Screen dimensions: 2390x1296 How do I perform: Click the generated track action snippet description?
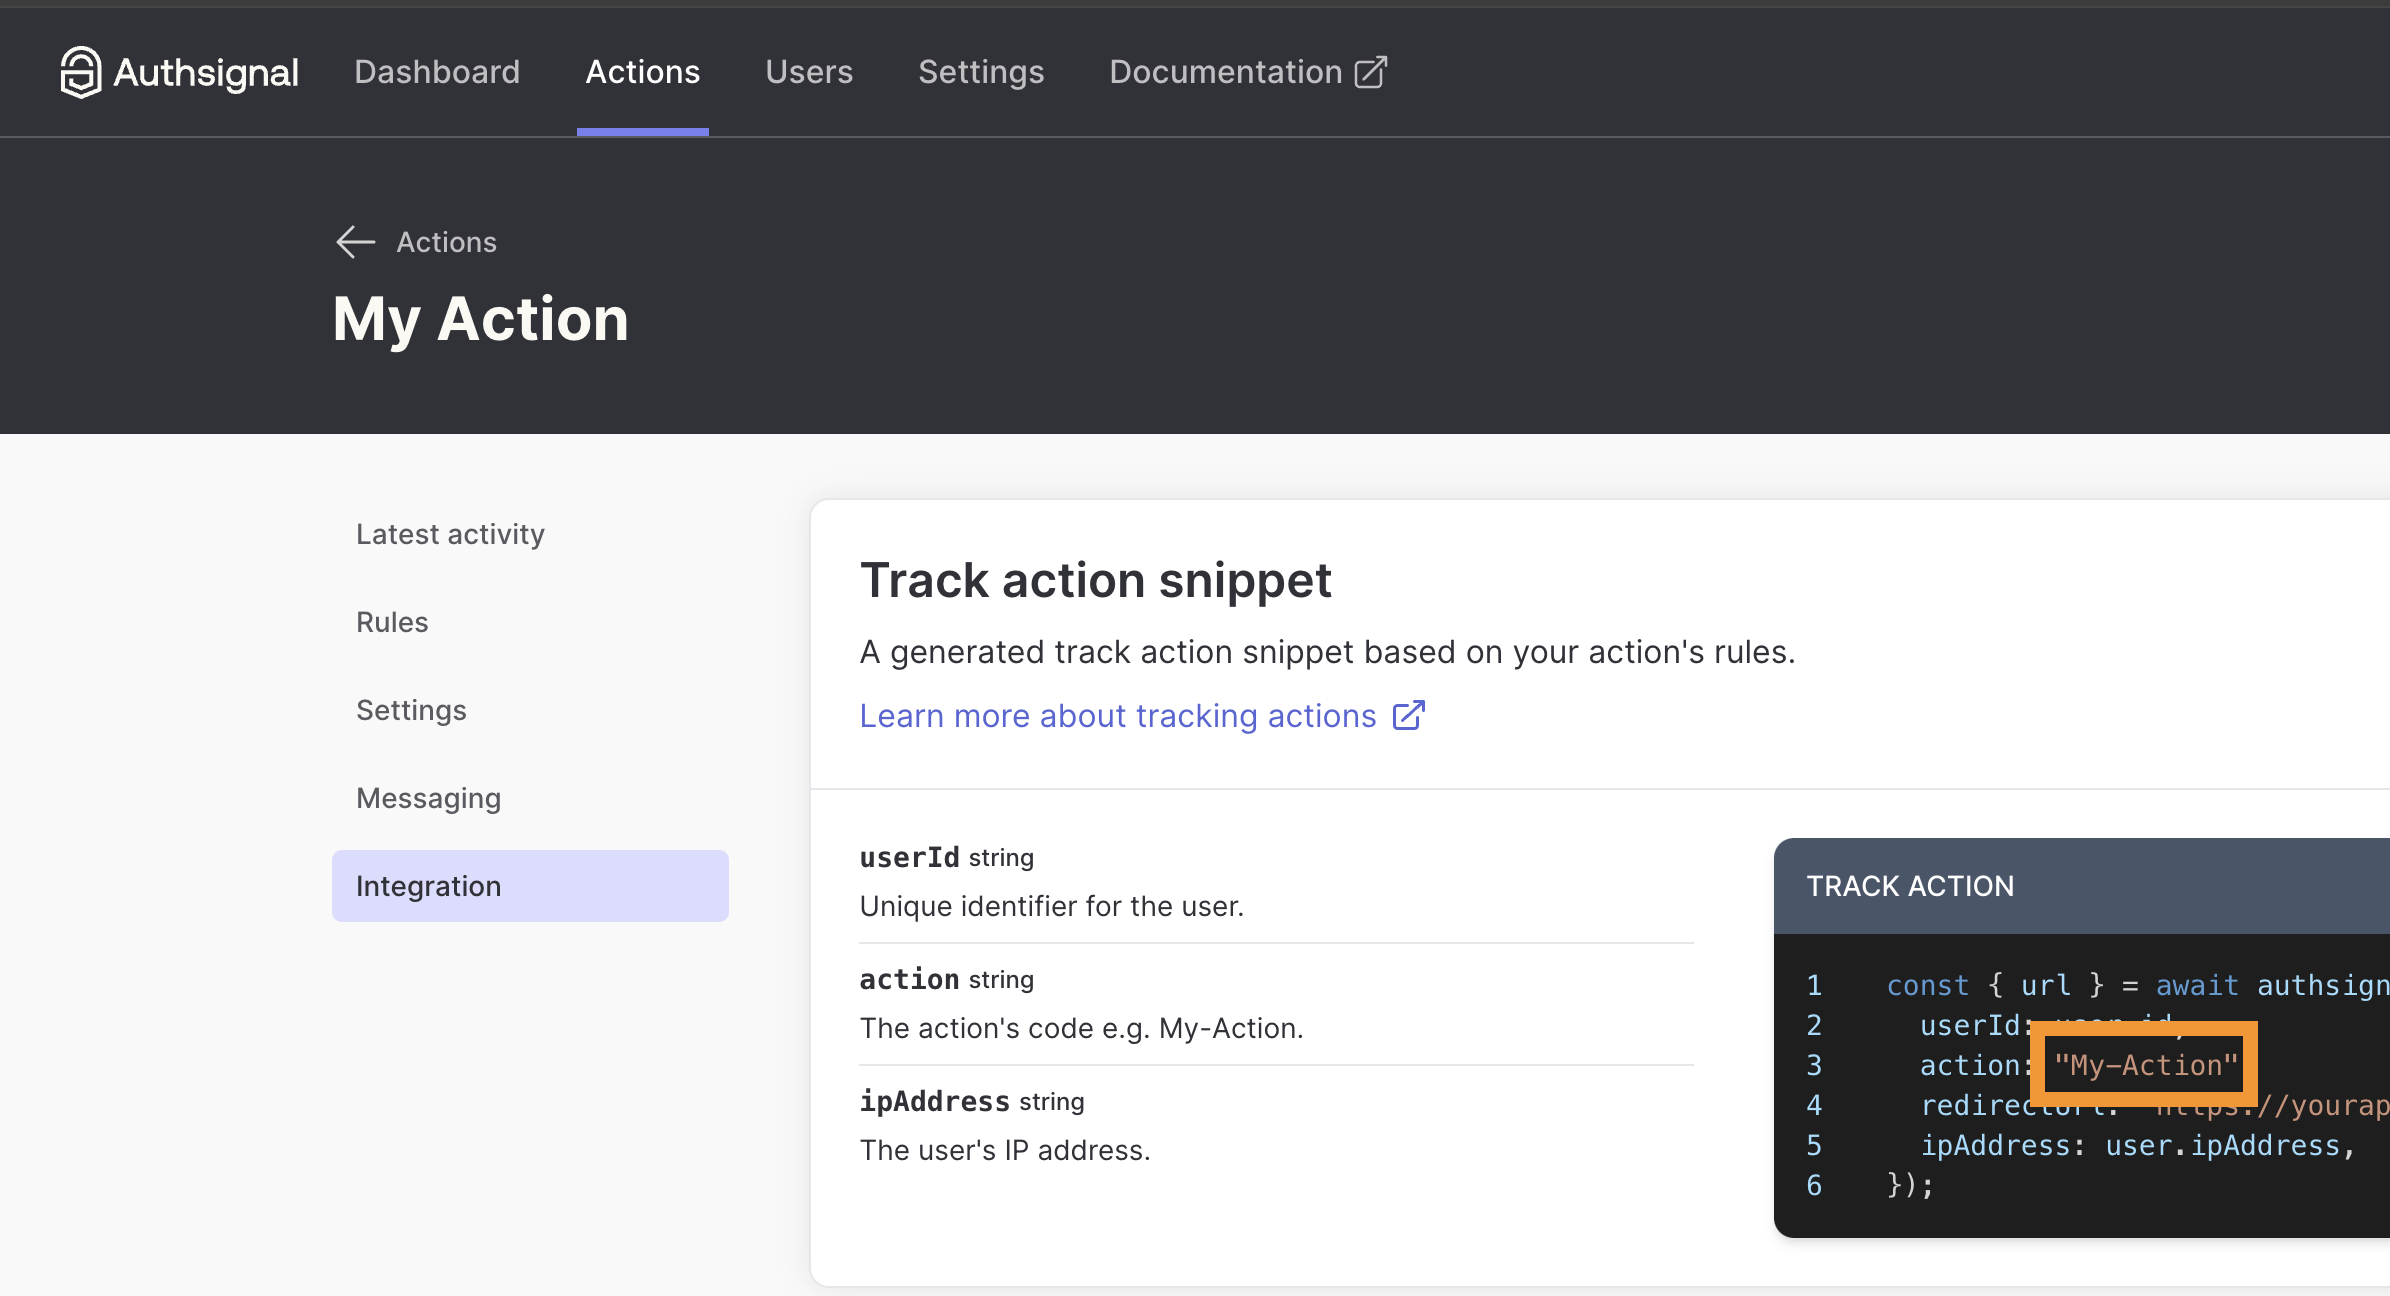pos(1328,652)
